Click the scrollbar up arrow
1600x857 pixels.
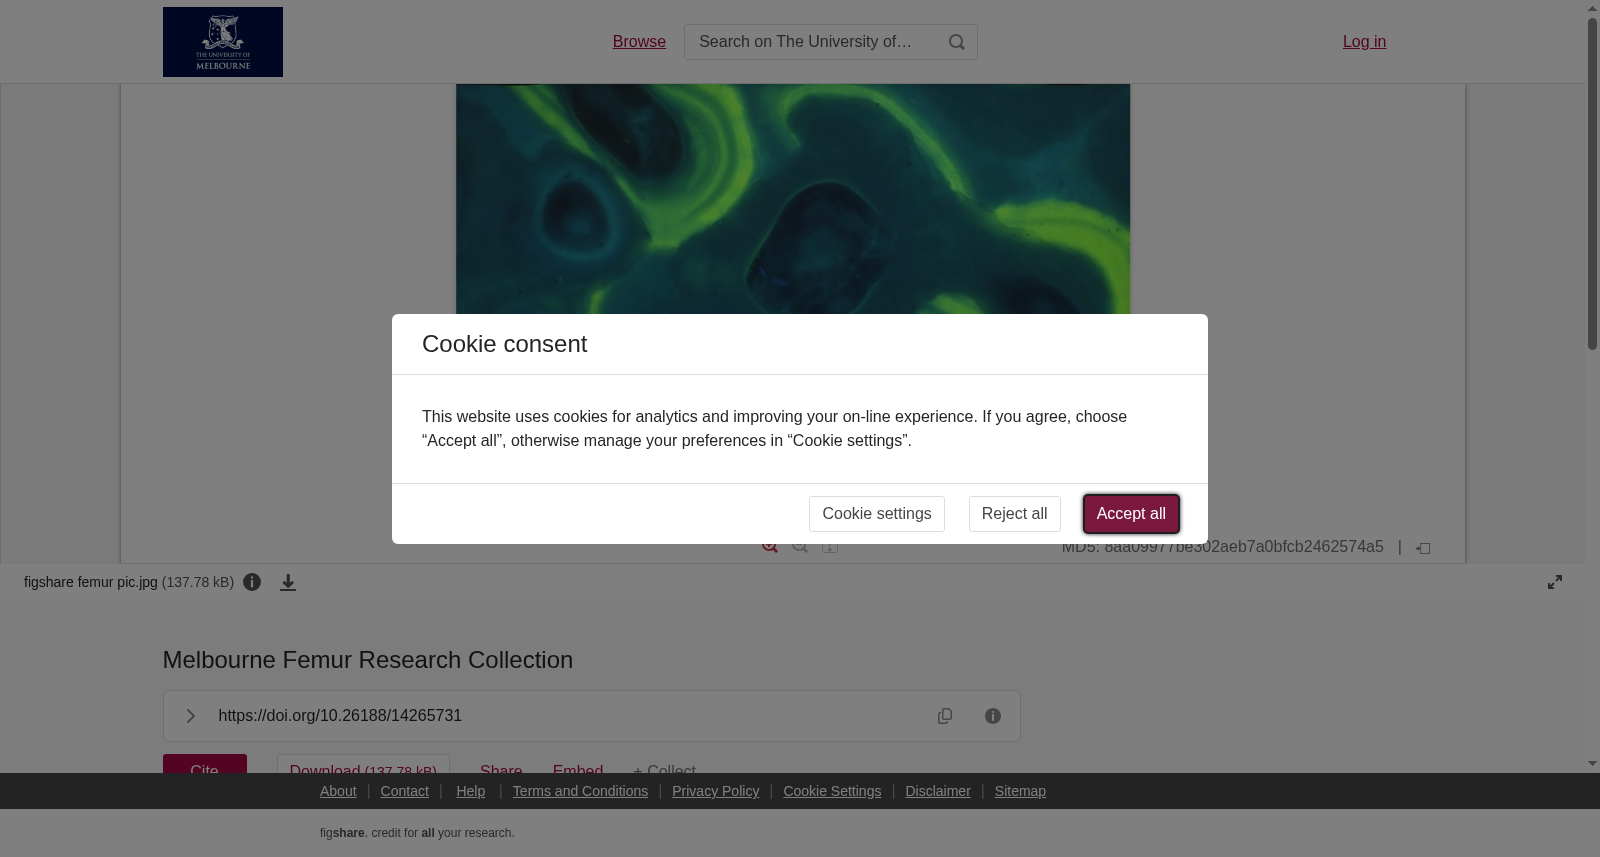tap(1592, 8)
